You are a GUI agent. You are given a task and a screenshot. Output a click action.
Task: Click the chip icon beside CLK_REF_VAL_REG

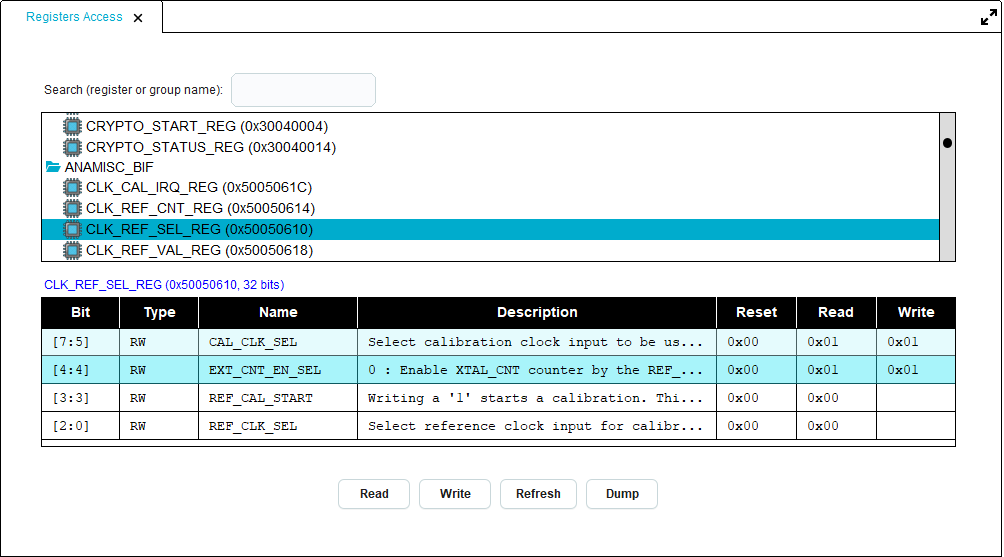pos(72,250)
